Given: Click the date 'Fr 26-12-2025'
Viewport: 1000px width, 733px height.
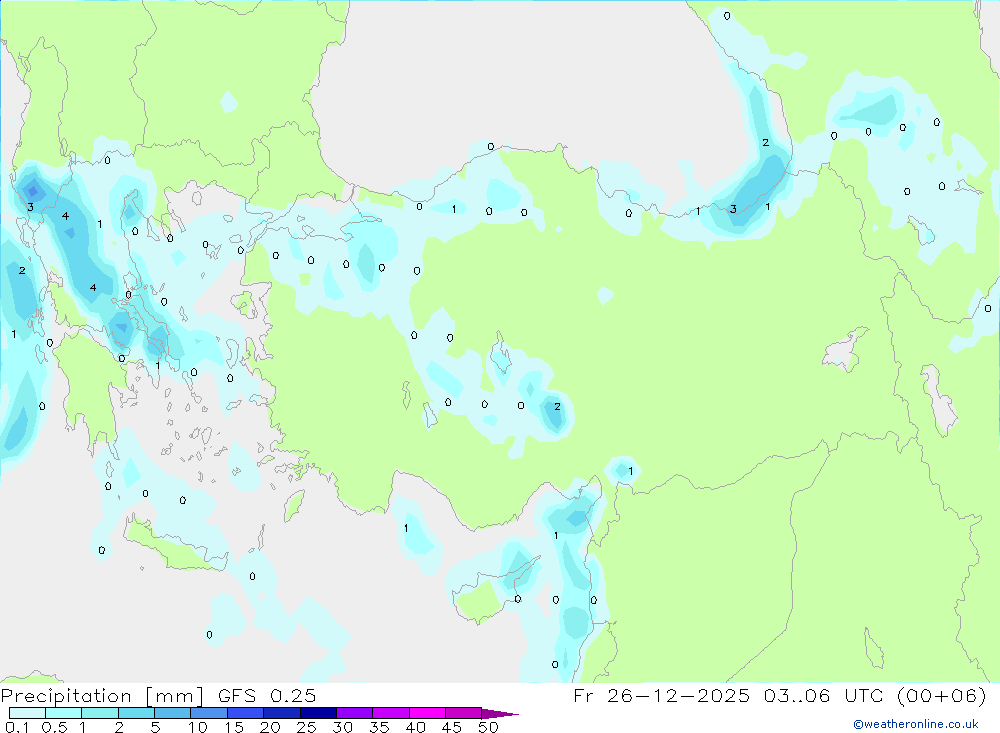Looking at the screenshot, I should point(661,695).
